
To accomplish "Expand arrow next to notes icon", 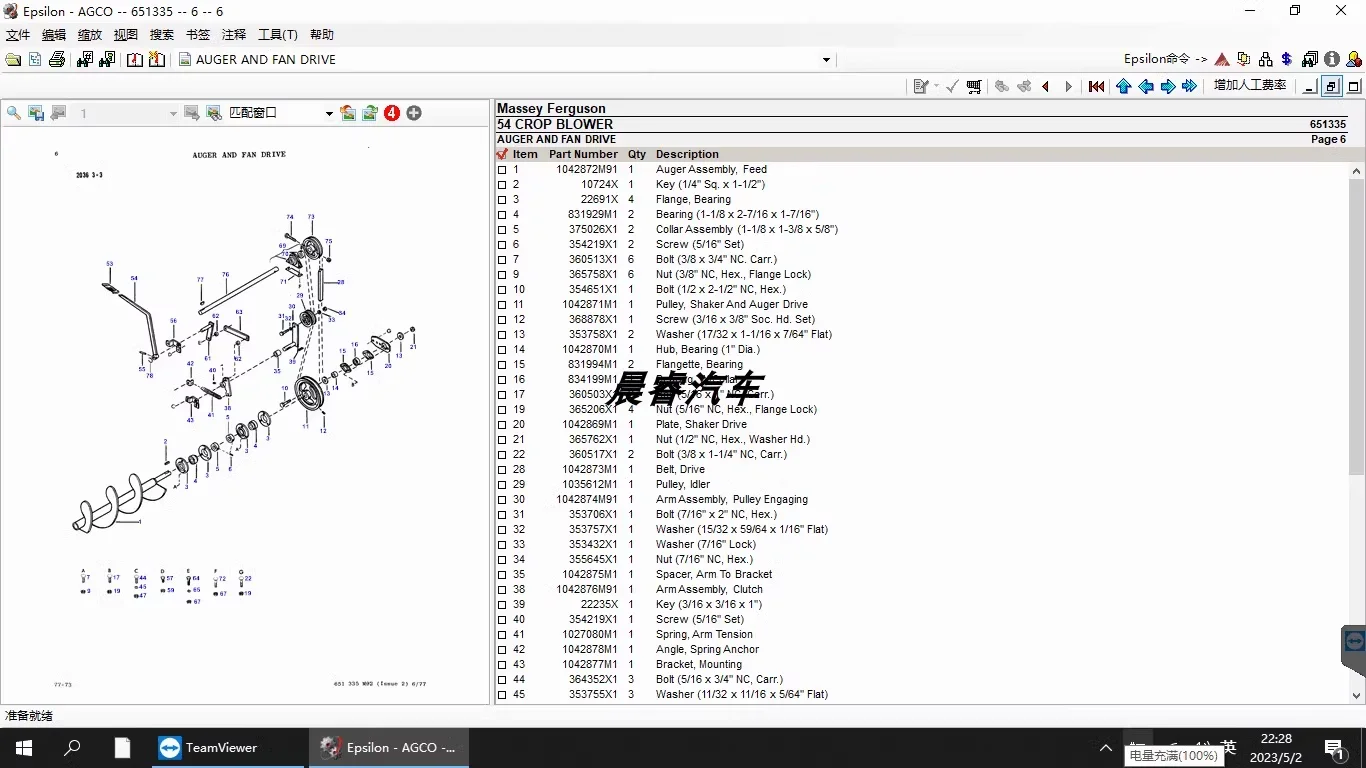I will click(x=937, y=87).
